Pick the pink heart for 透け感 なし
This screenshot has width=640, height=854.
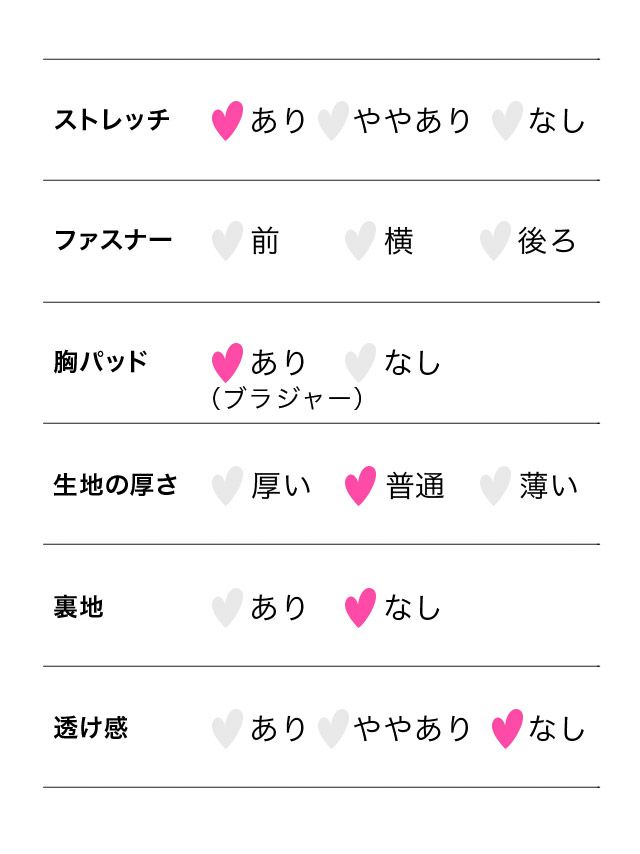pos(507,729)
